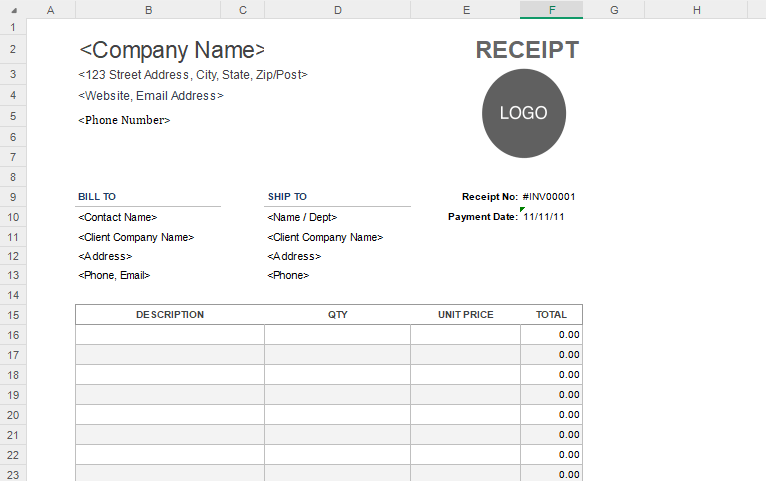Screen dimensions: 766x481
Task: Click the <Website, Email Address> cell
Action: (151, 96)
